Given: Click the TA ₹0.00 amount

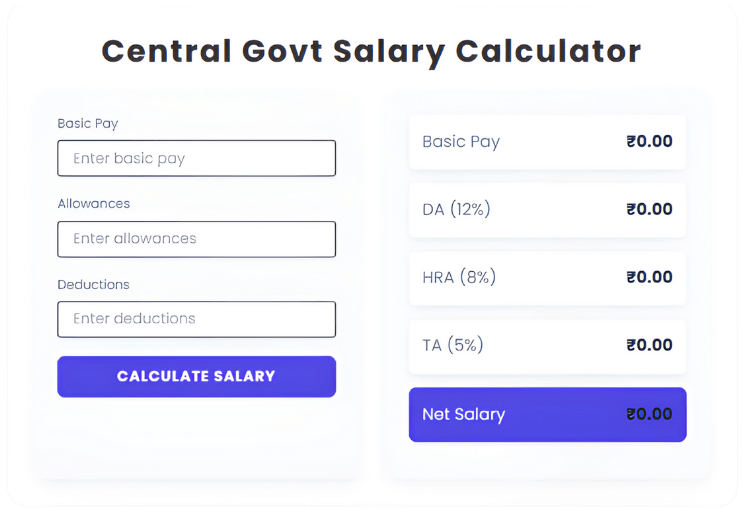Looking at the screenshot, I should click(649, 345).
